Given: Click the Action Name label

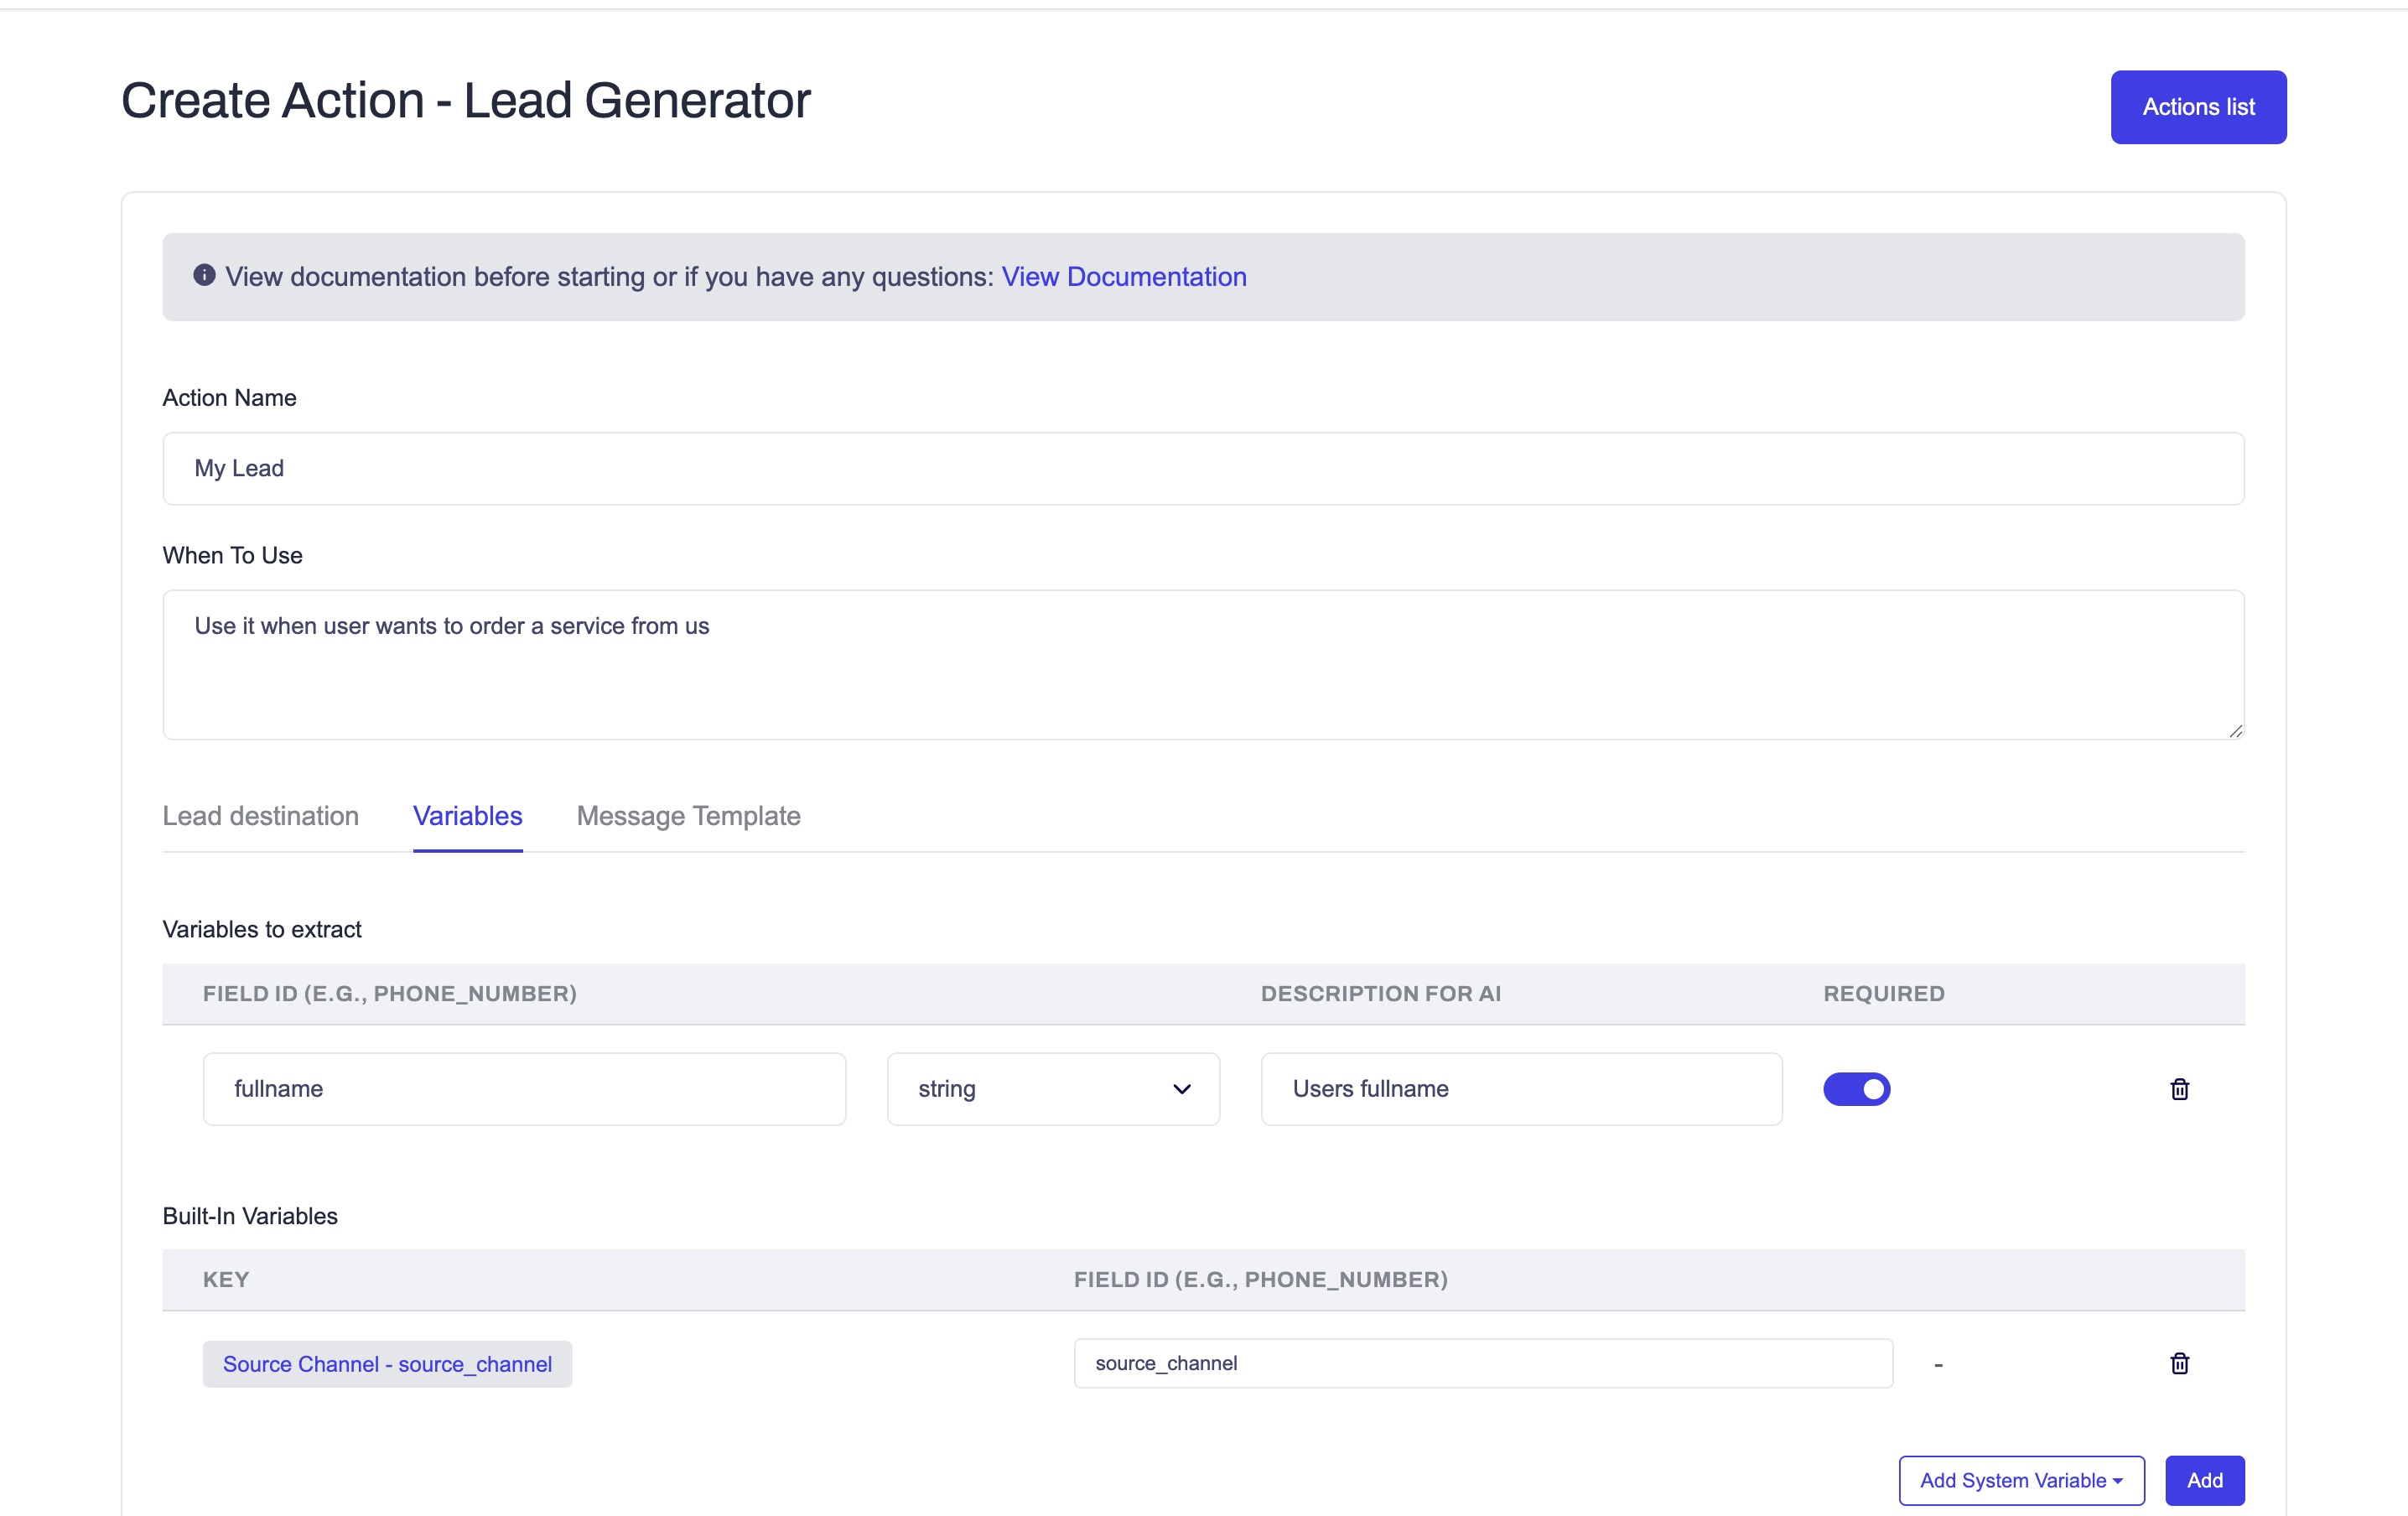Looking at the screenshot, I should pos(229,398).
